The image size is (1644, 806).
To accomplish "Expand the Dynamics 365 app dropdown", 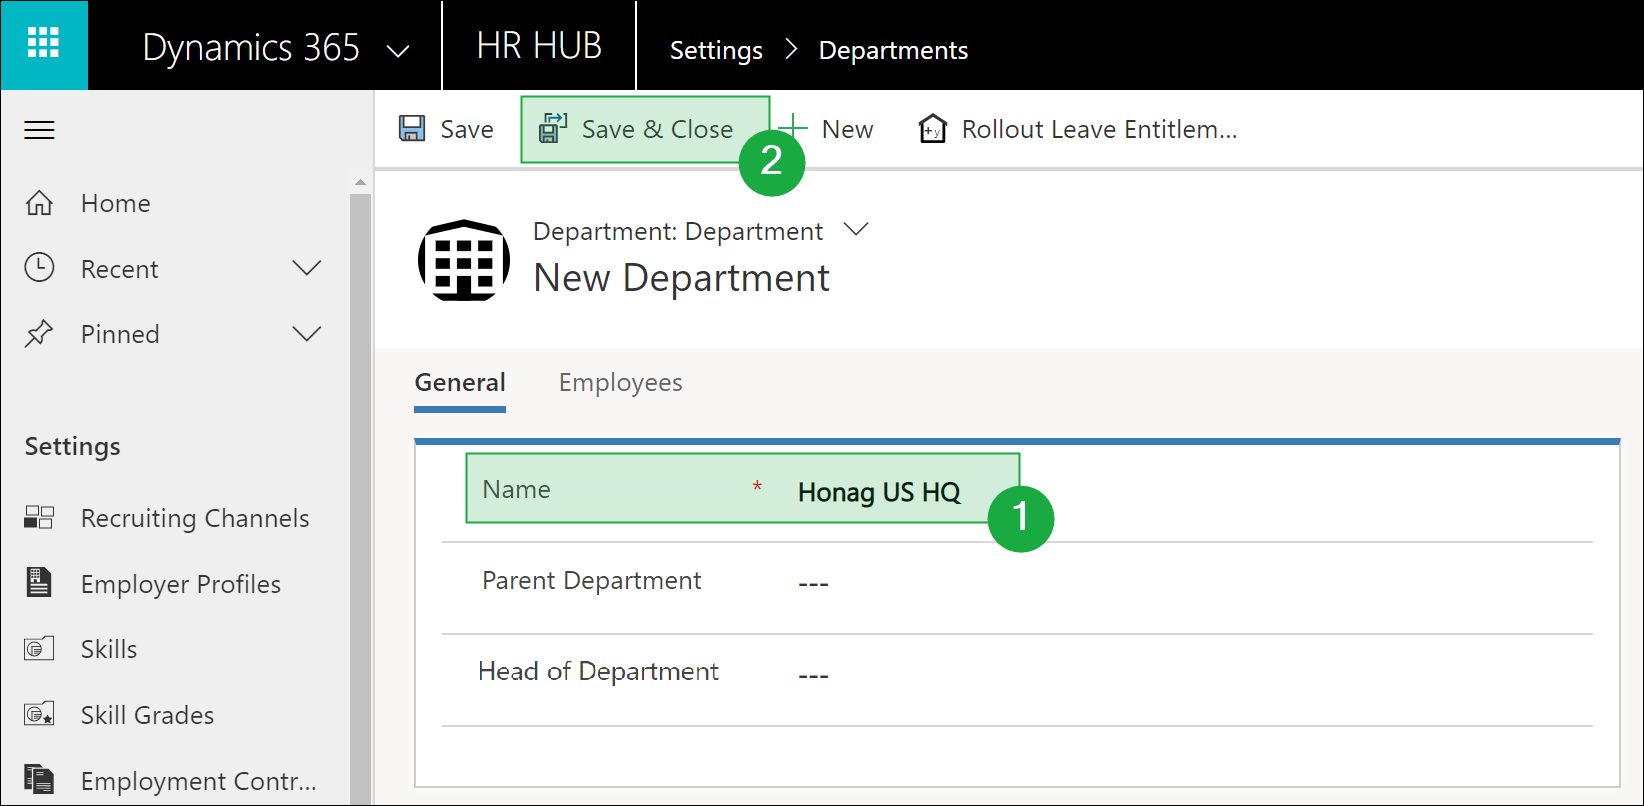I will click(398, 50).
